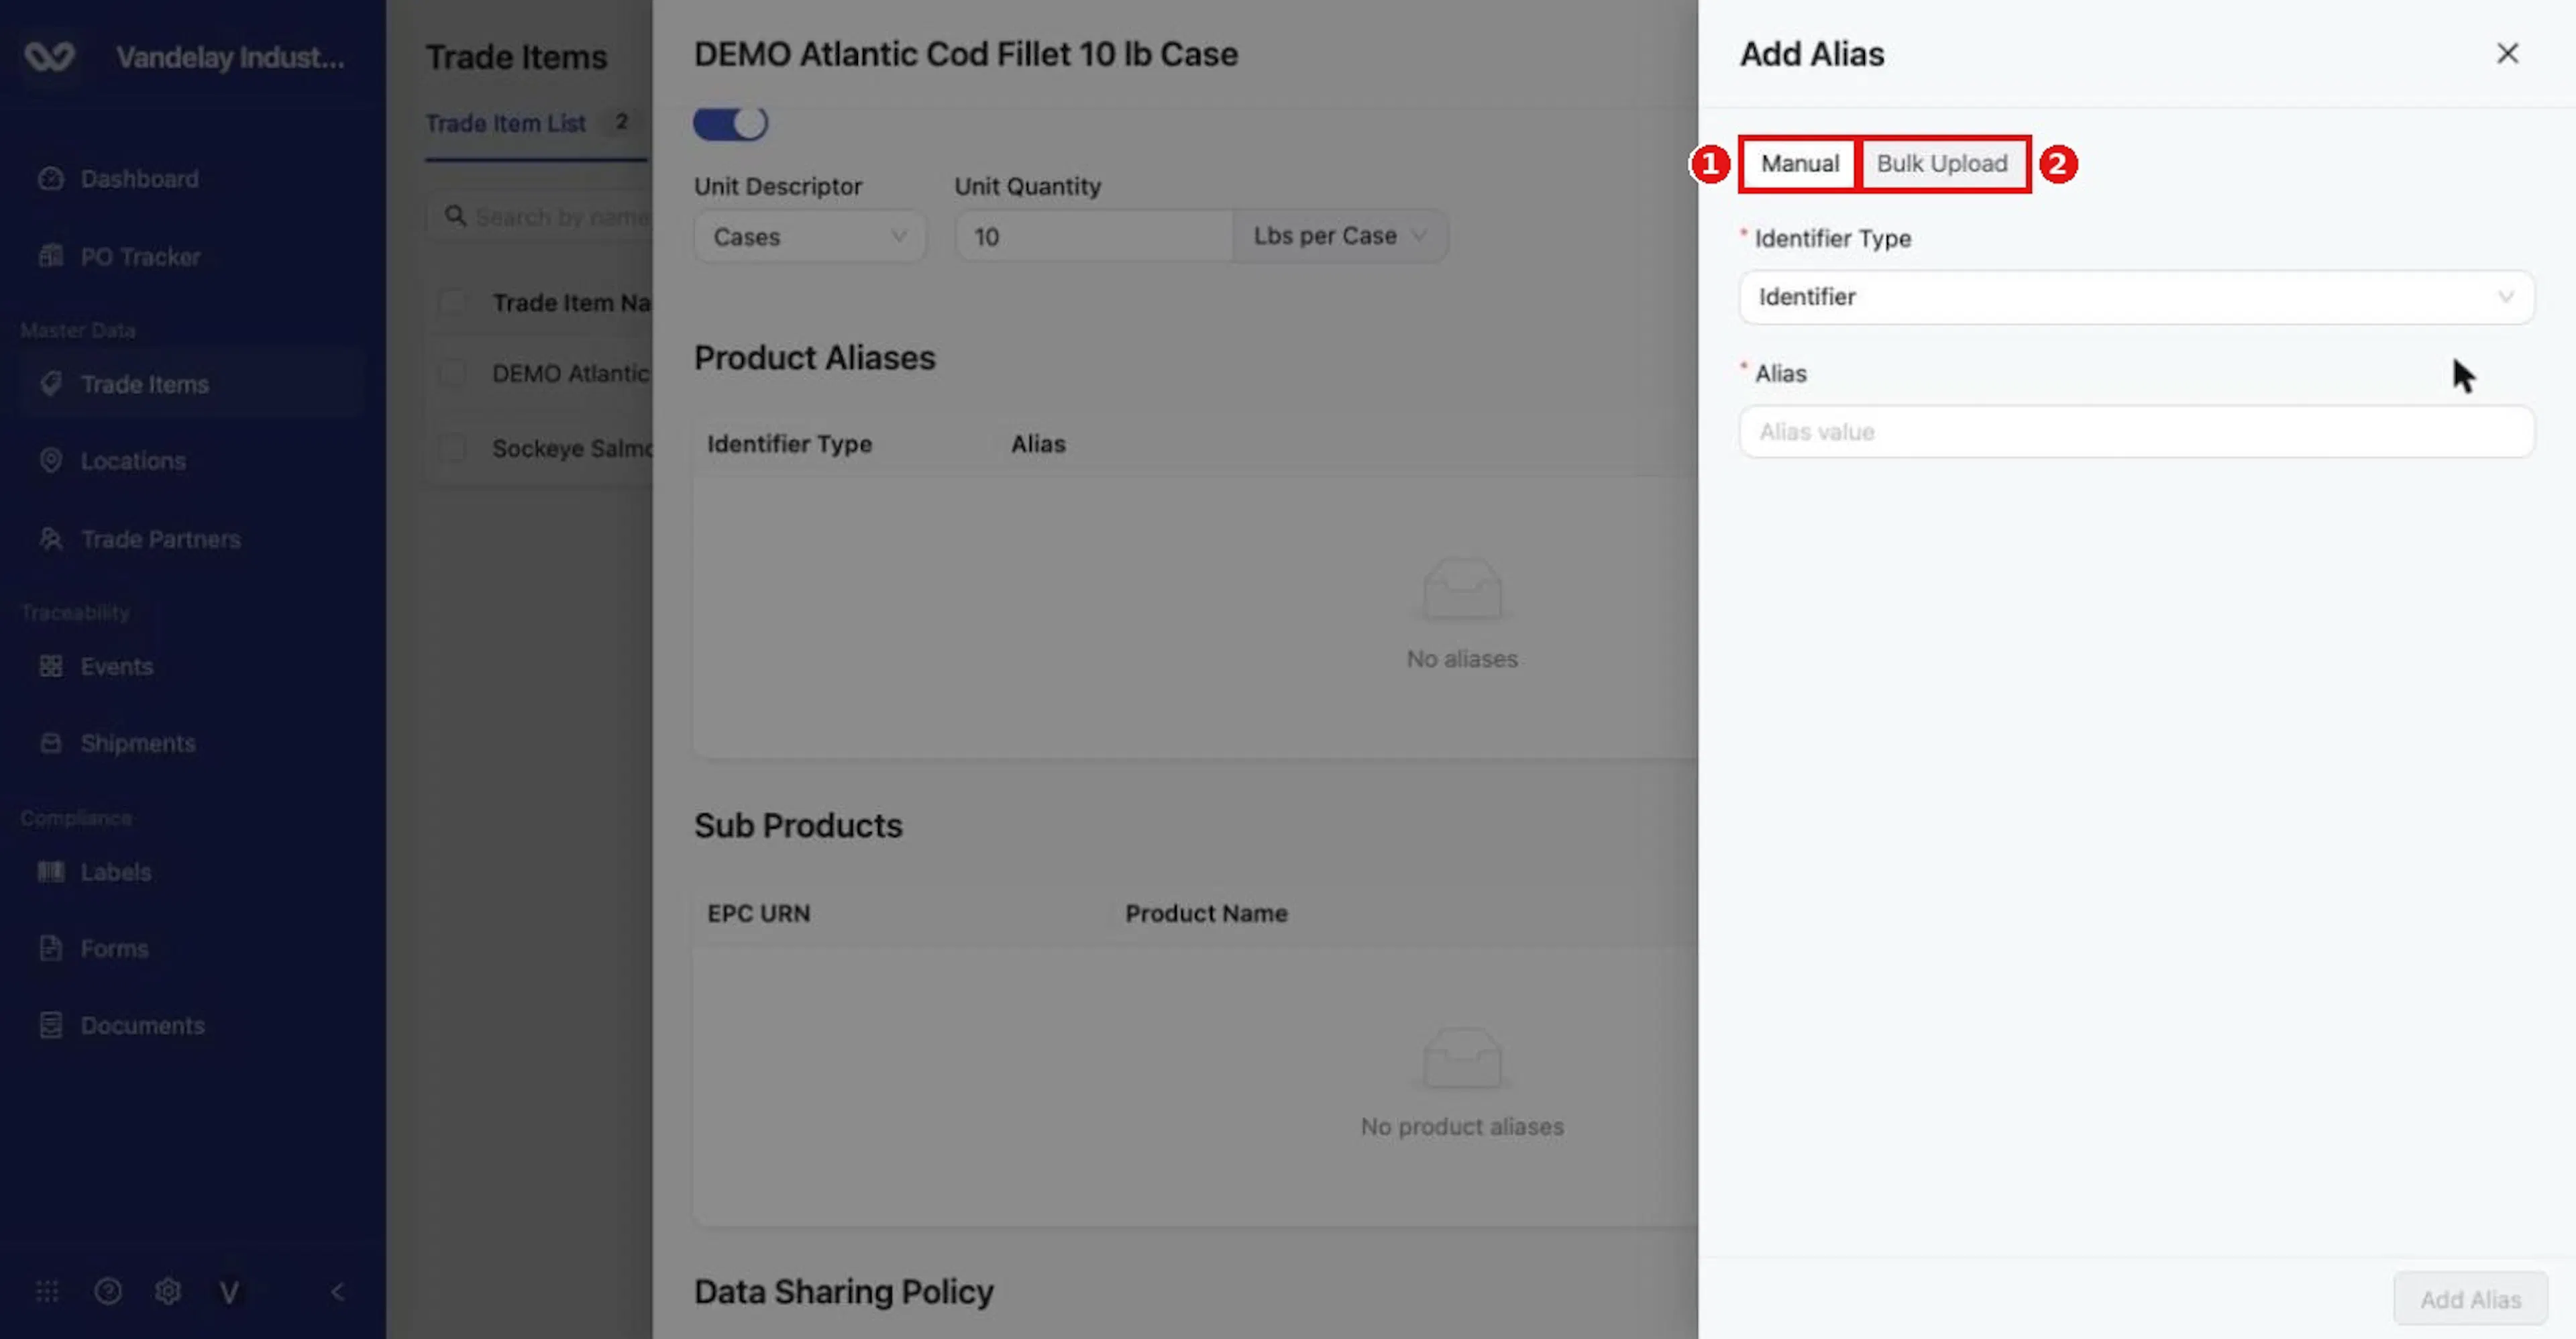Open Documents icon in sidebar
The width and height of the screenshot is (2576, 1339).
[x=51, y=1025]
